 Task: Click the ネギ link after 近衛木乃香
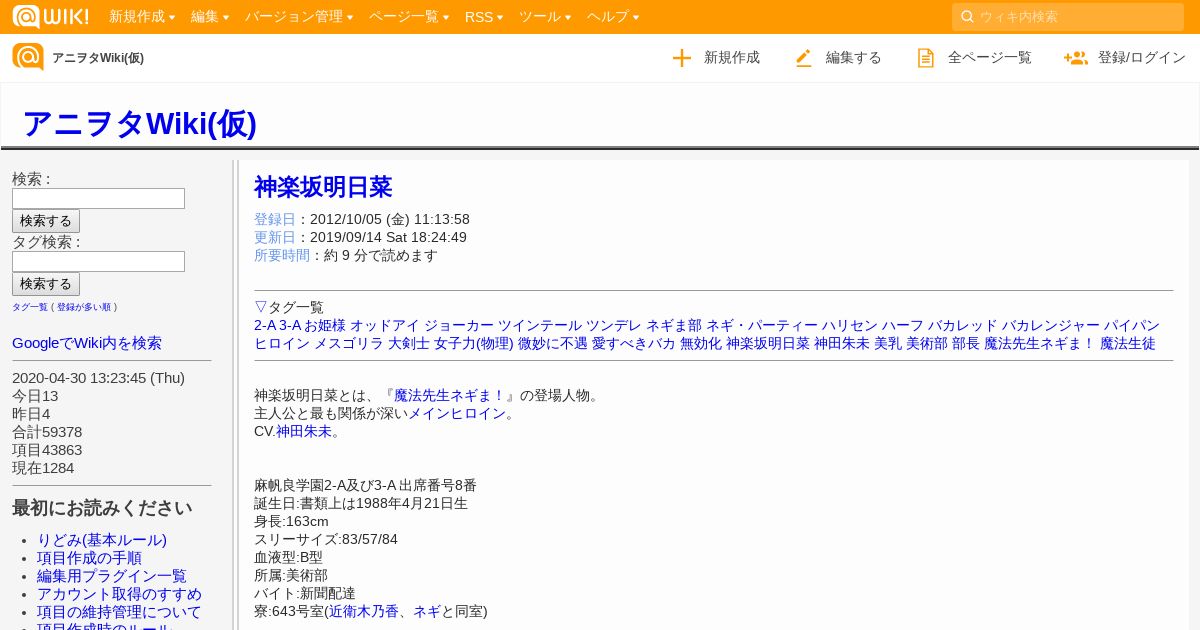click(427, 611)
